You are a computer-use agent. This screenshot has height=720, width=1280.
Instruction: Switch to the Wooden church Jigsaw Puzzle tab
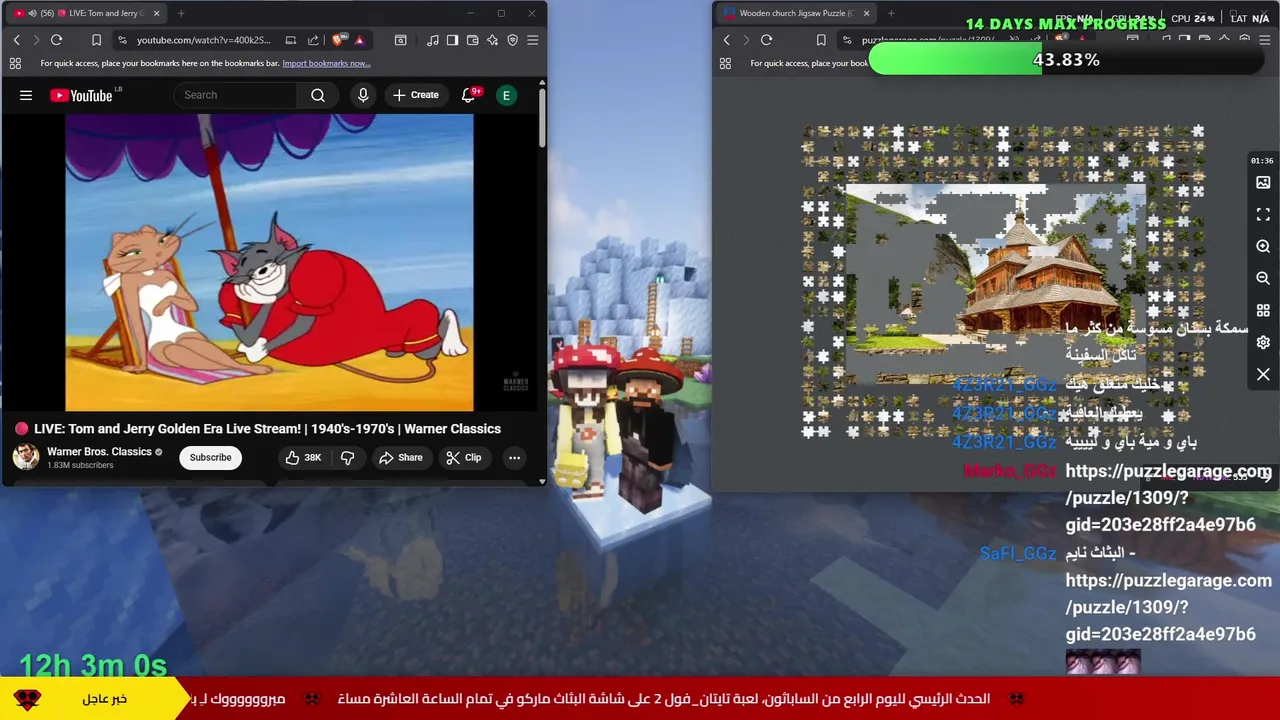click(796, 13)
